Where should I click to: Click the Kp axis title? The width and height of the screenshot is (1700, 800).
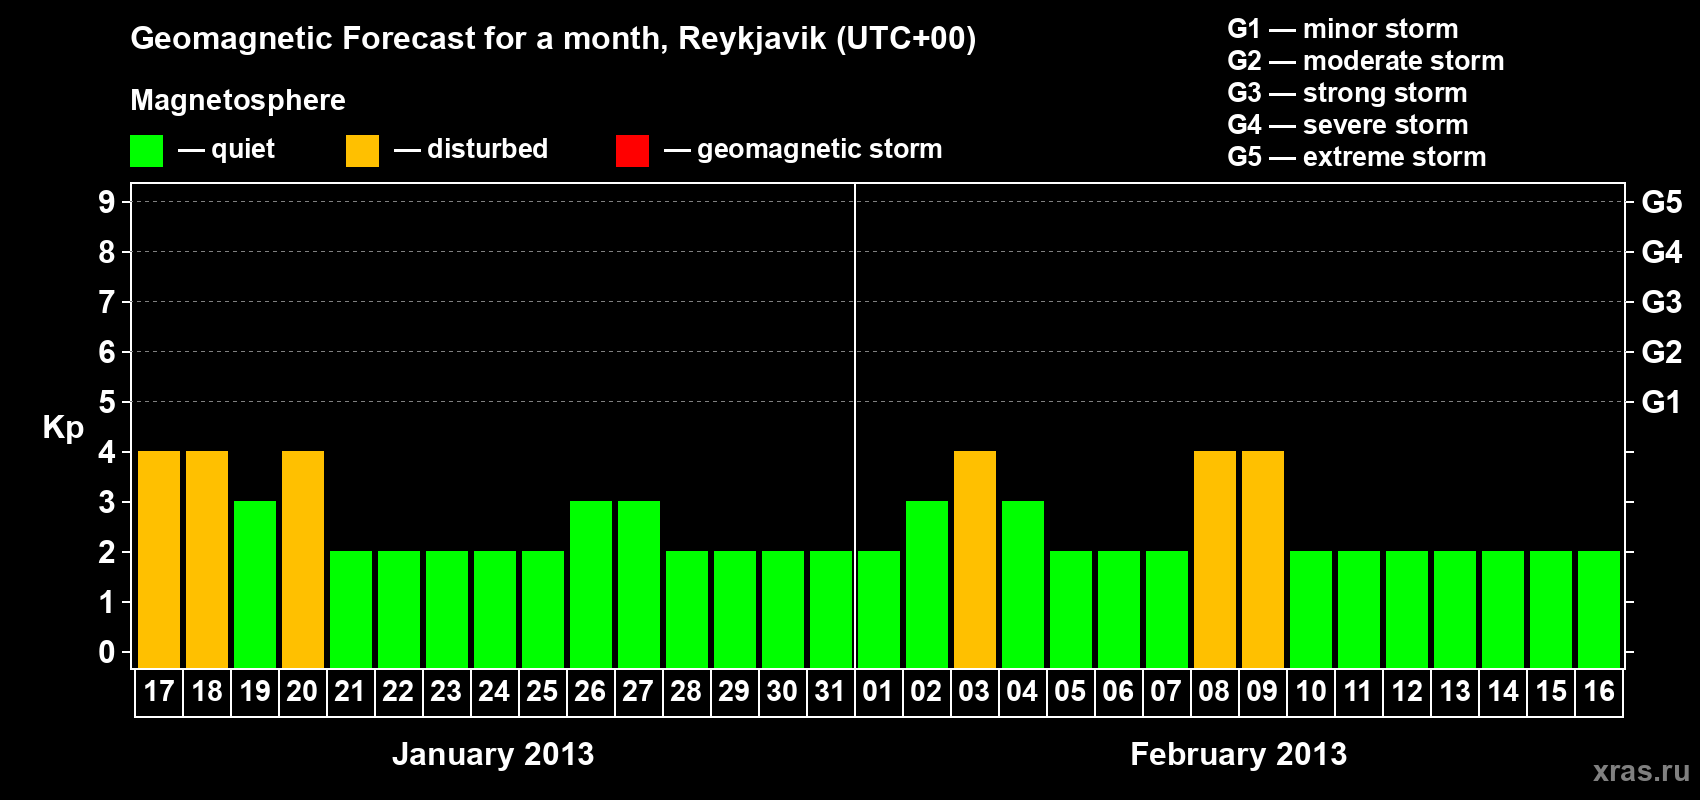(x=63, y=428)
